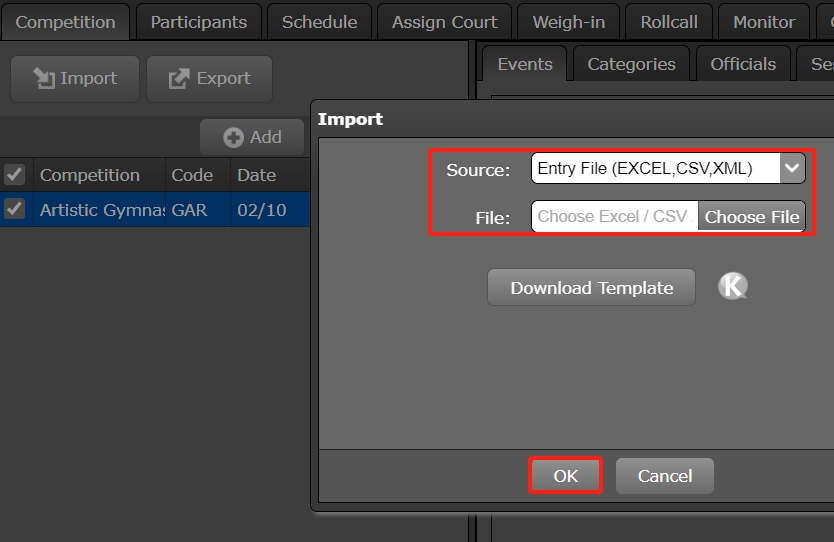Image resolution: width=834 pixels, height=542 pixels.
Task: Select the Officials sub-tab
Action: tap(743, 64)
